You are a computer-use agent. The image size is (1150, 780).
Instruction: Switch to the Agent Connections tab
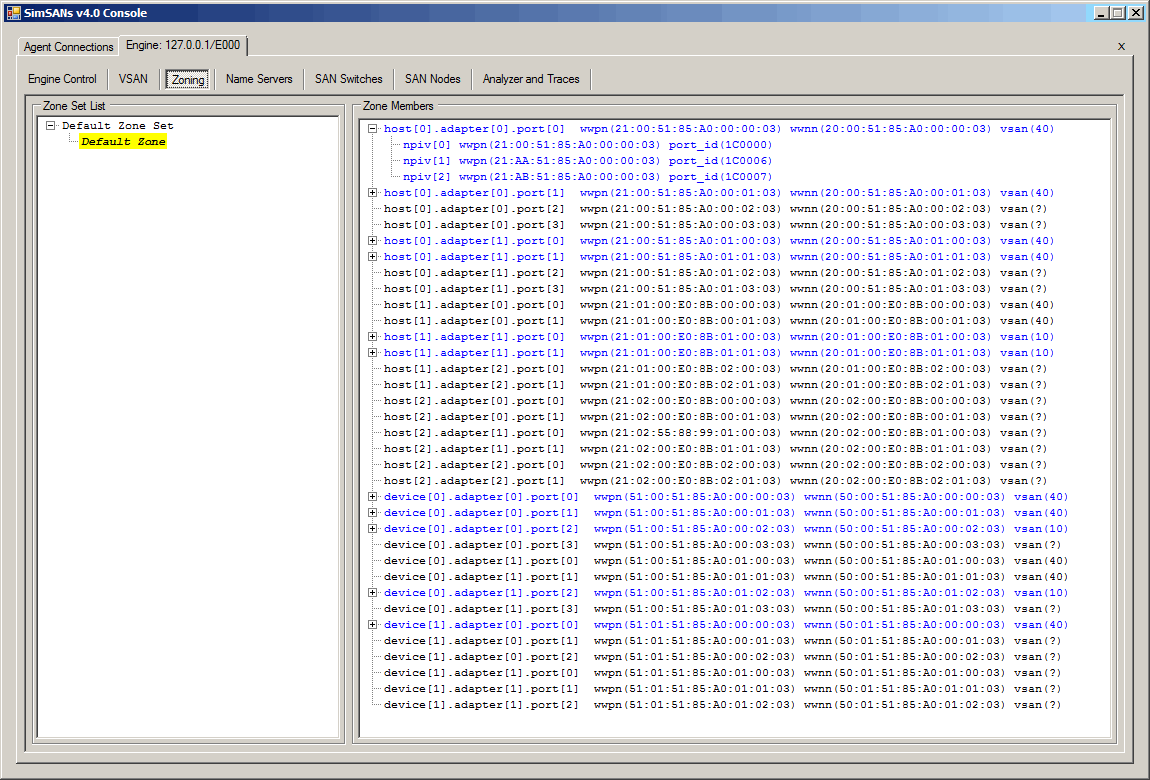tap(69, 47)
